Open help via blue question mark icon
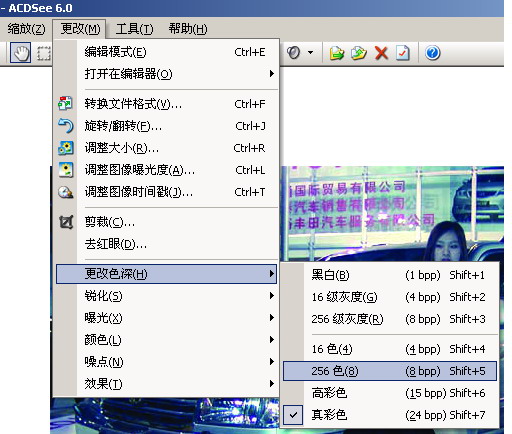The image size is (512, 434). tap(432, 53)
